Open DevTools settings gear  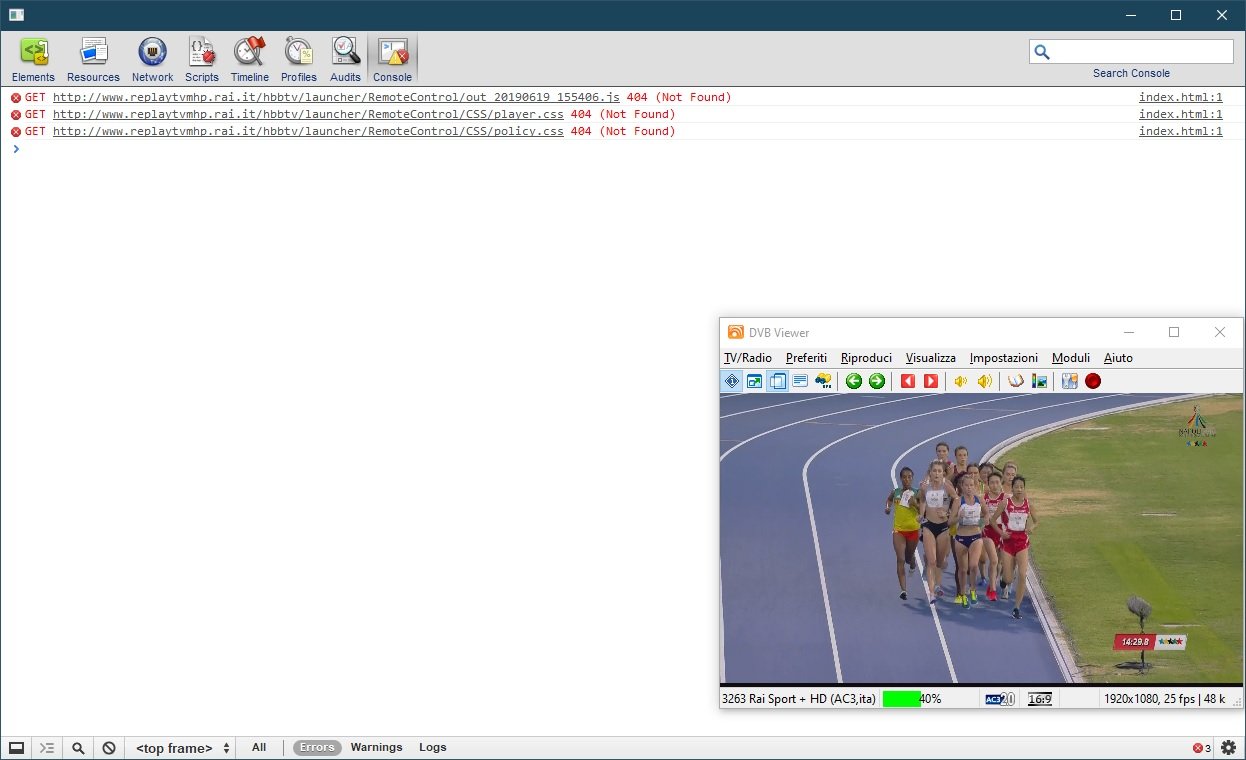click(x=1228, y=748)
